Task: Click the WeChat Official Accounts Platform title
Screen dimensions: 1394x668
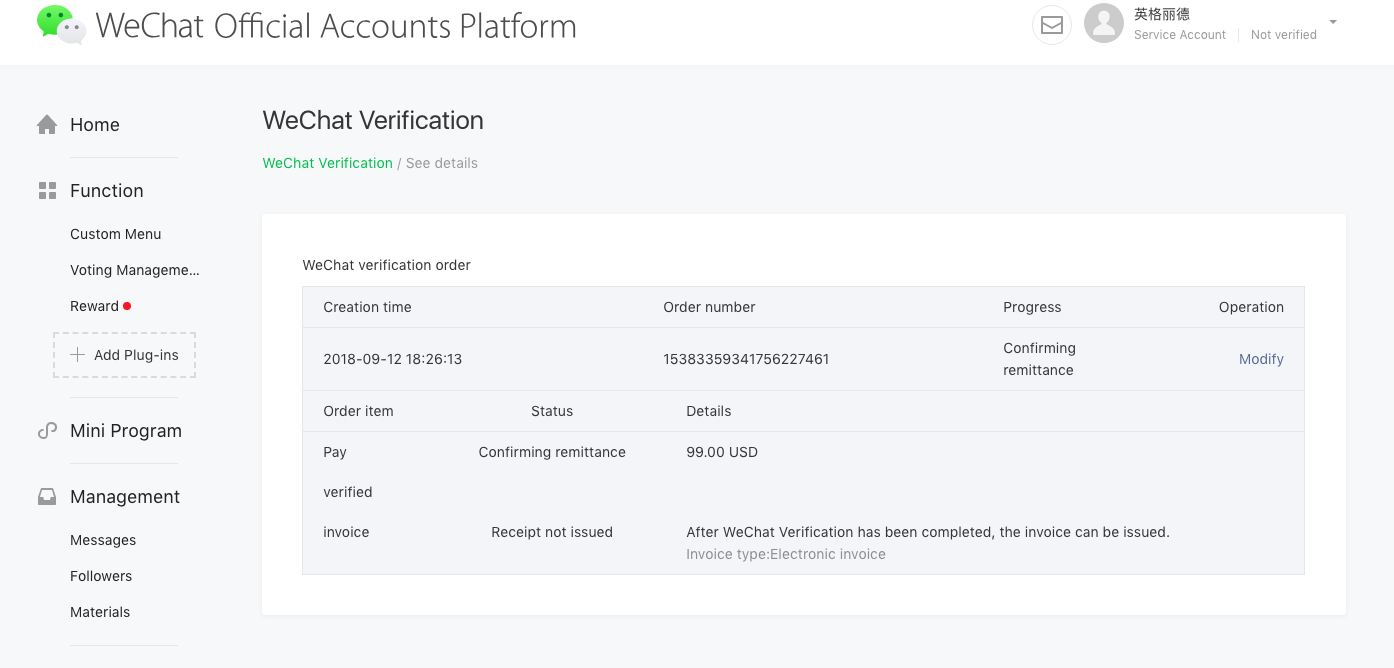Action: coord(336,25)
